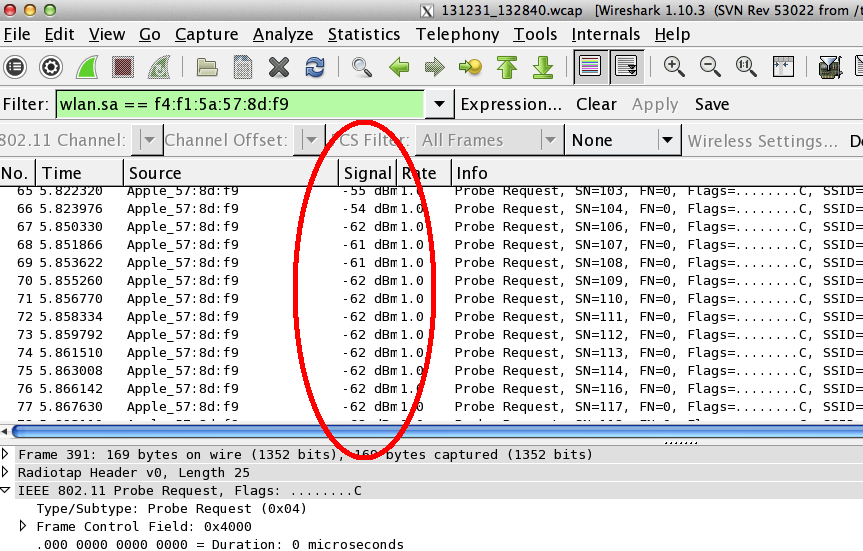Screen dimensions: 863x551
Task: Open the Analyze menu
Action: click(x=283, y=35)
